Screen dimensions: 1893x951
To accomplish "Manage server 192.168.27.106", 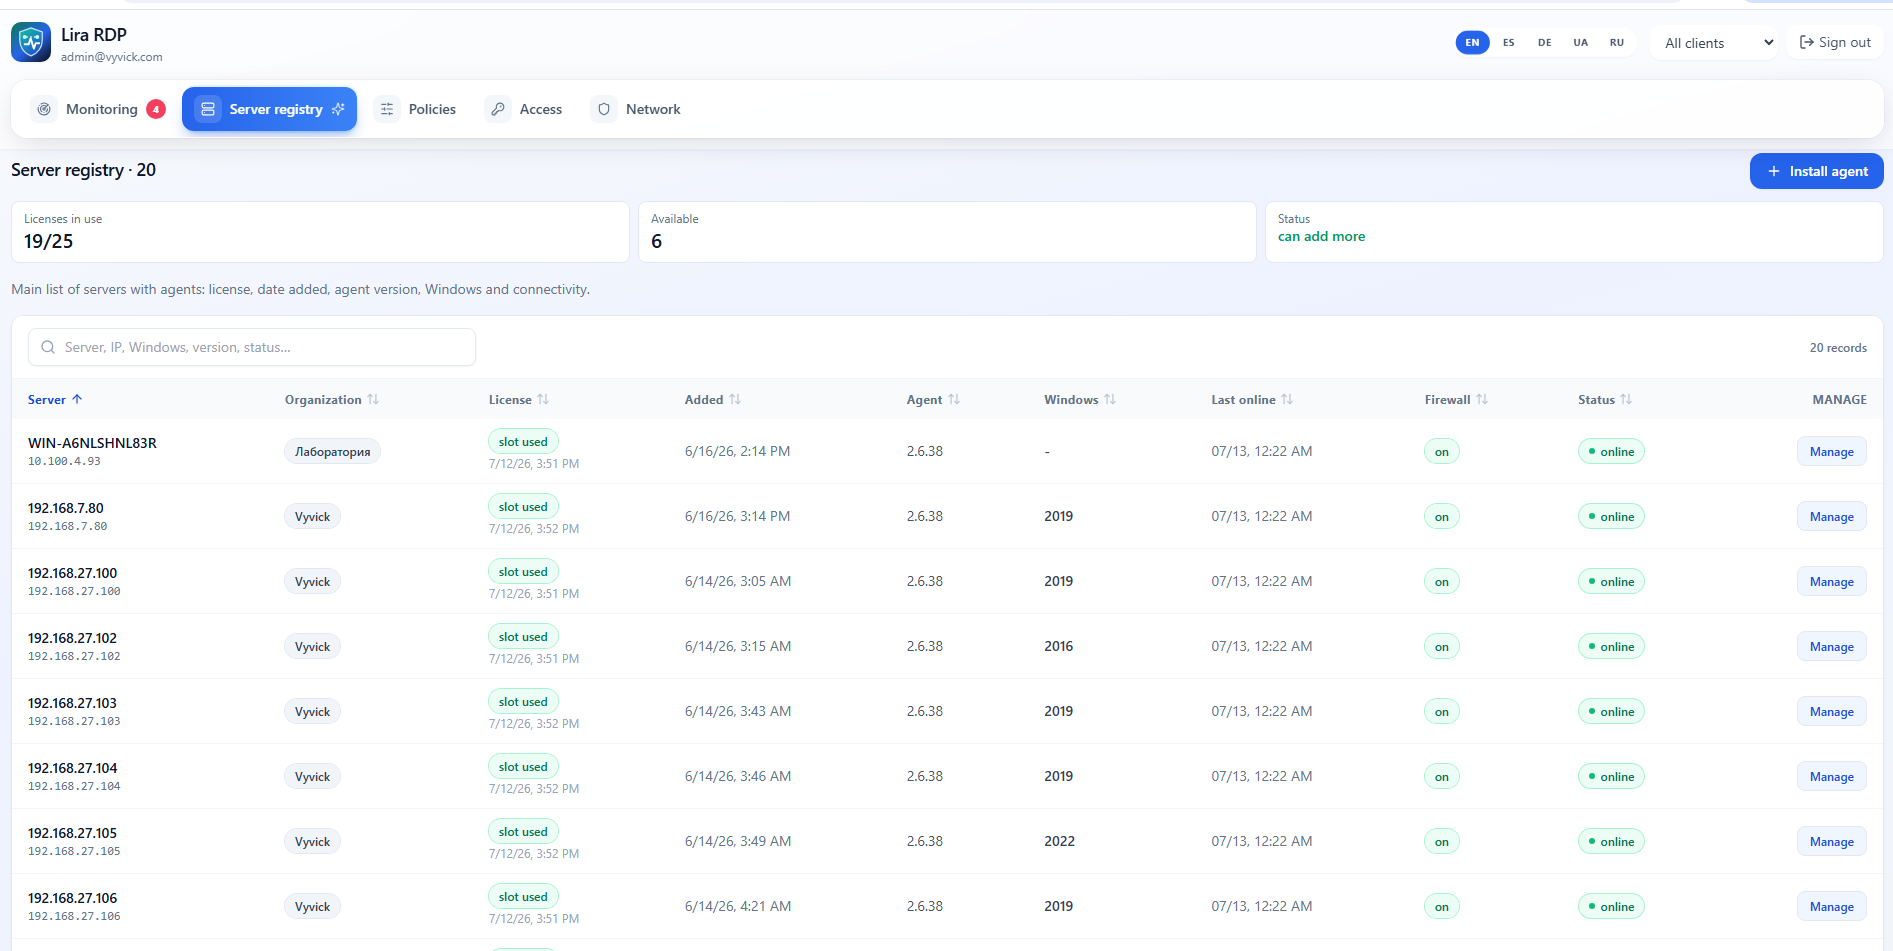I will click(x=1831, y=907).
